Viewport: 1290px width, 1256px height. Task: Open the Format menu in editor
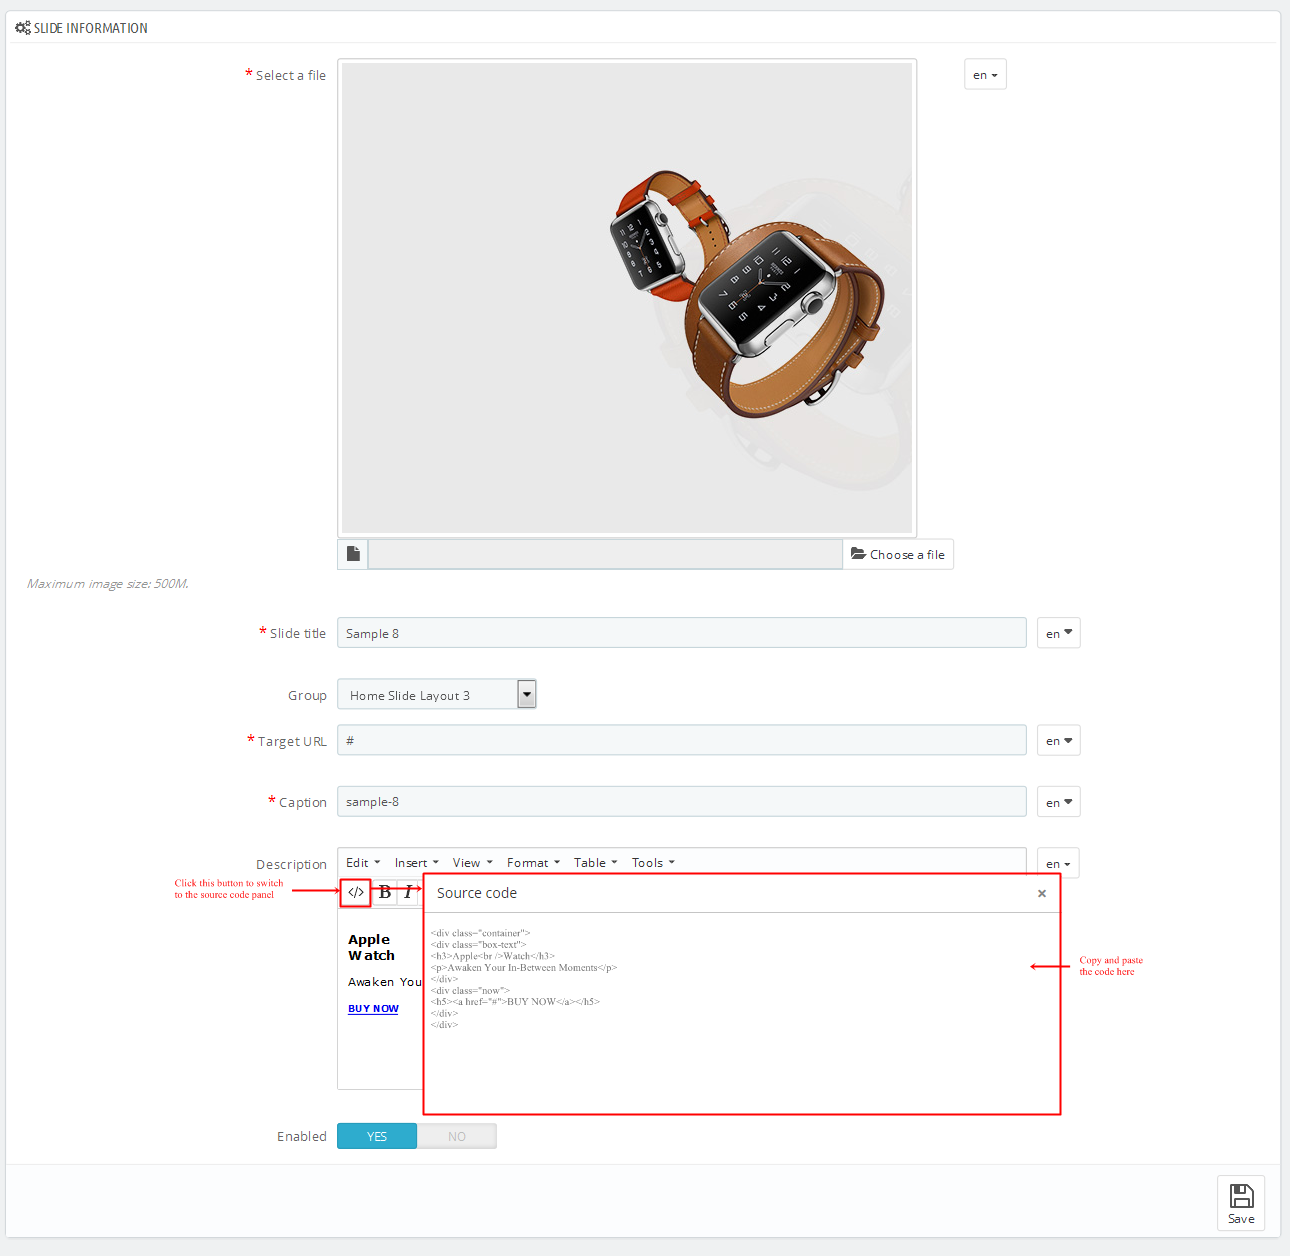(x=533, y=862)
